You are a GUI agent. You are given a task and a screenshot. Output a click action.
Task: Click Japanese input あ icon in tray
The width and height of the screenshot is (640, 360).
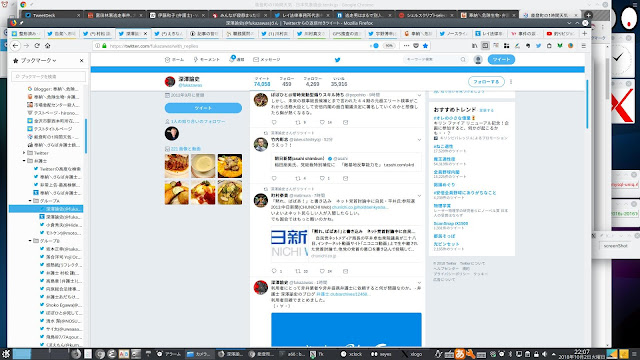tap(460, 354)
